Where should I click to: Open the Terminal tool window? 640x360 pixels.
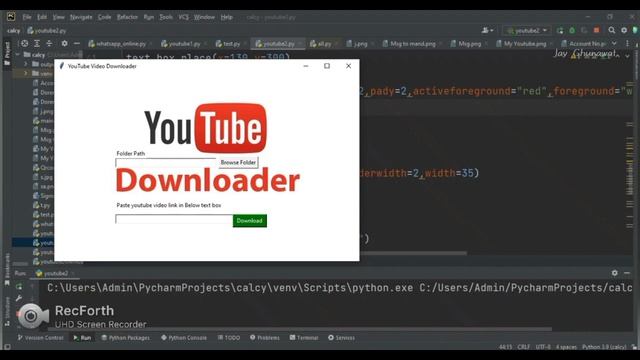click(x=304, y=338)
